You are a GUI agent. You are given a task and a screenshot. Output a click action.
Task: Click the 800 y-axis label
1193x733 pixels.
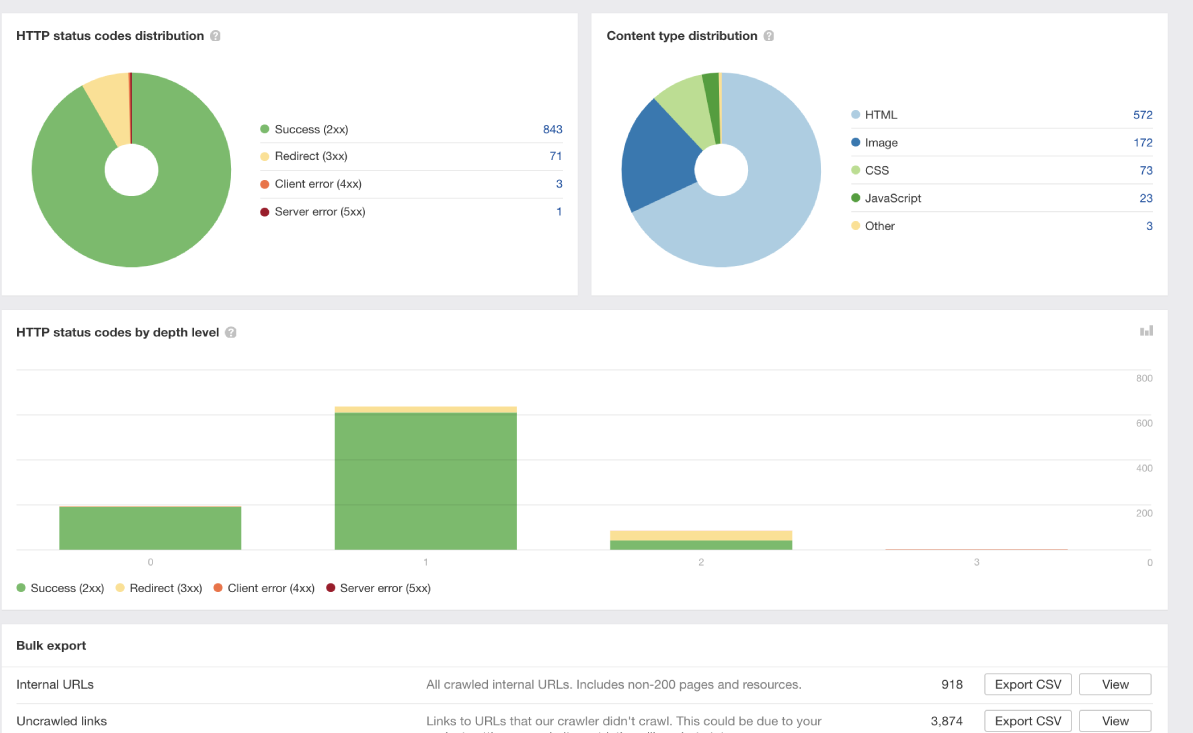(x=1144, y=378)
